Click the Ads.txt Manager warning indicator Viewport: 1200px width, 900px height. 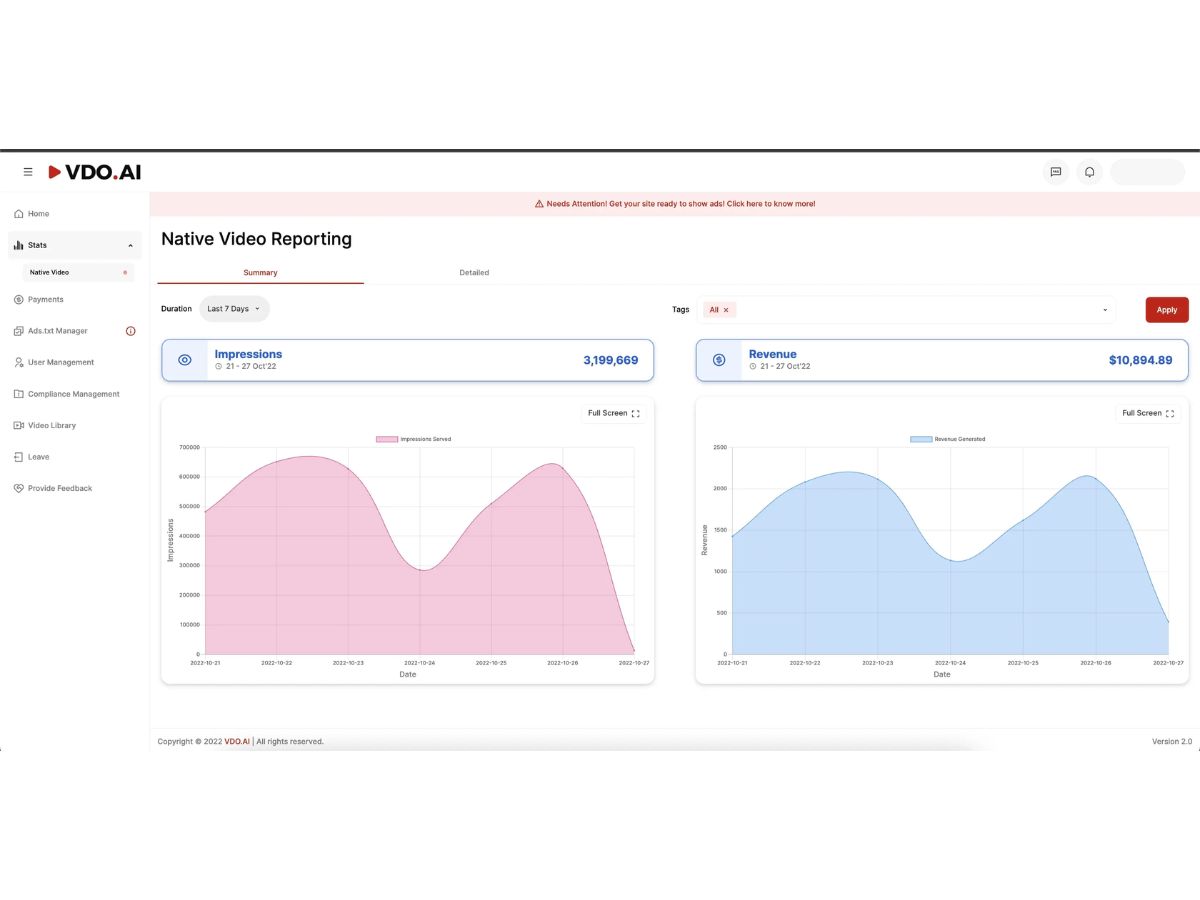click(x=130, y=331)
